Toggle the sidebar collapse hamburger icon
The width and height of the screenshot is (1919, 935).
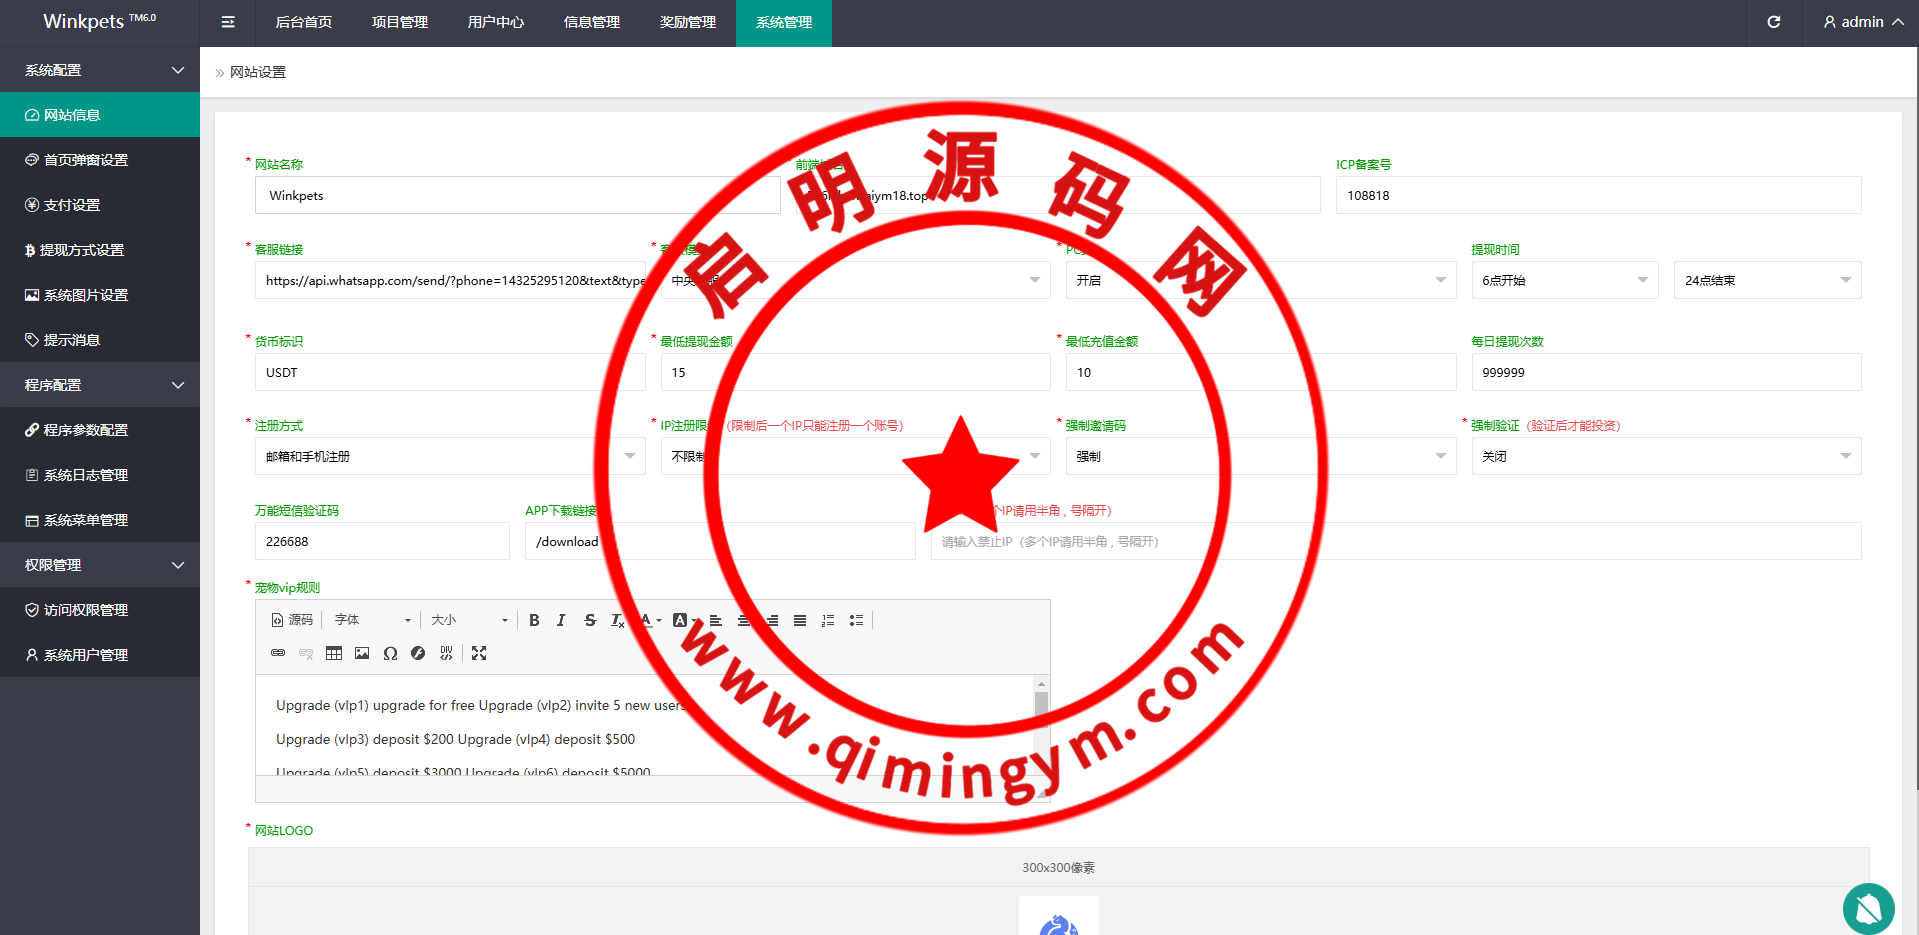click(x=228, y=22)
